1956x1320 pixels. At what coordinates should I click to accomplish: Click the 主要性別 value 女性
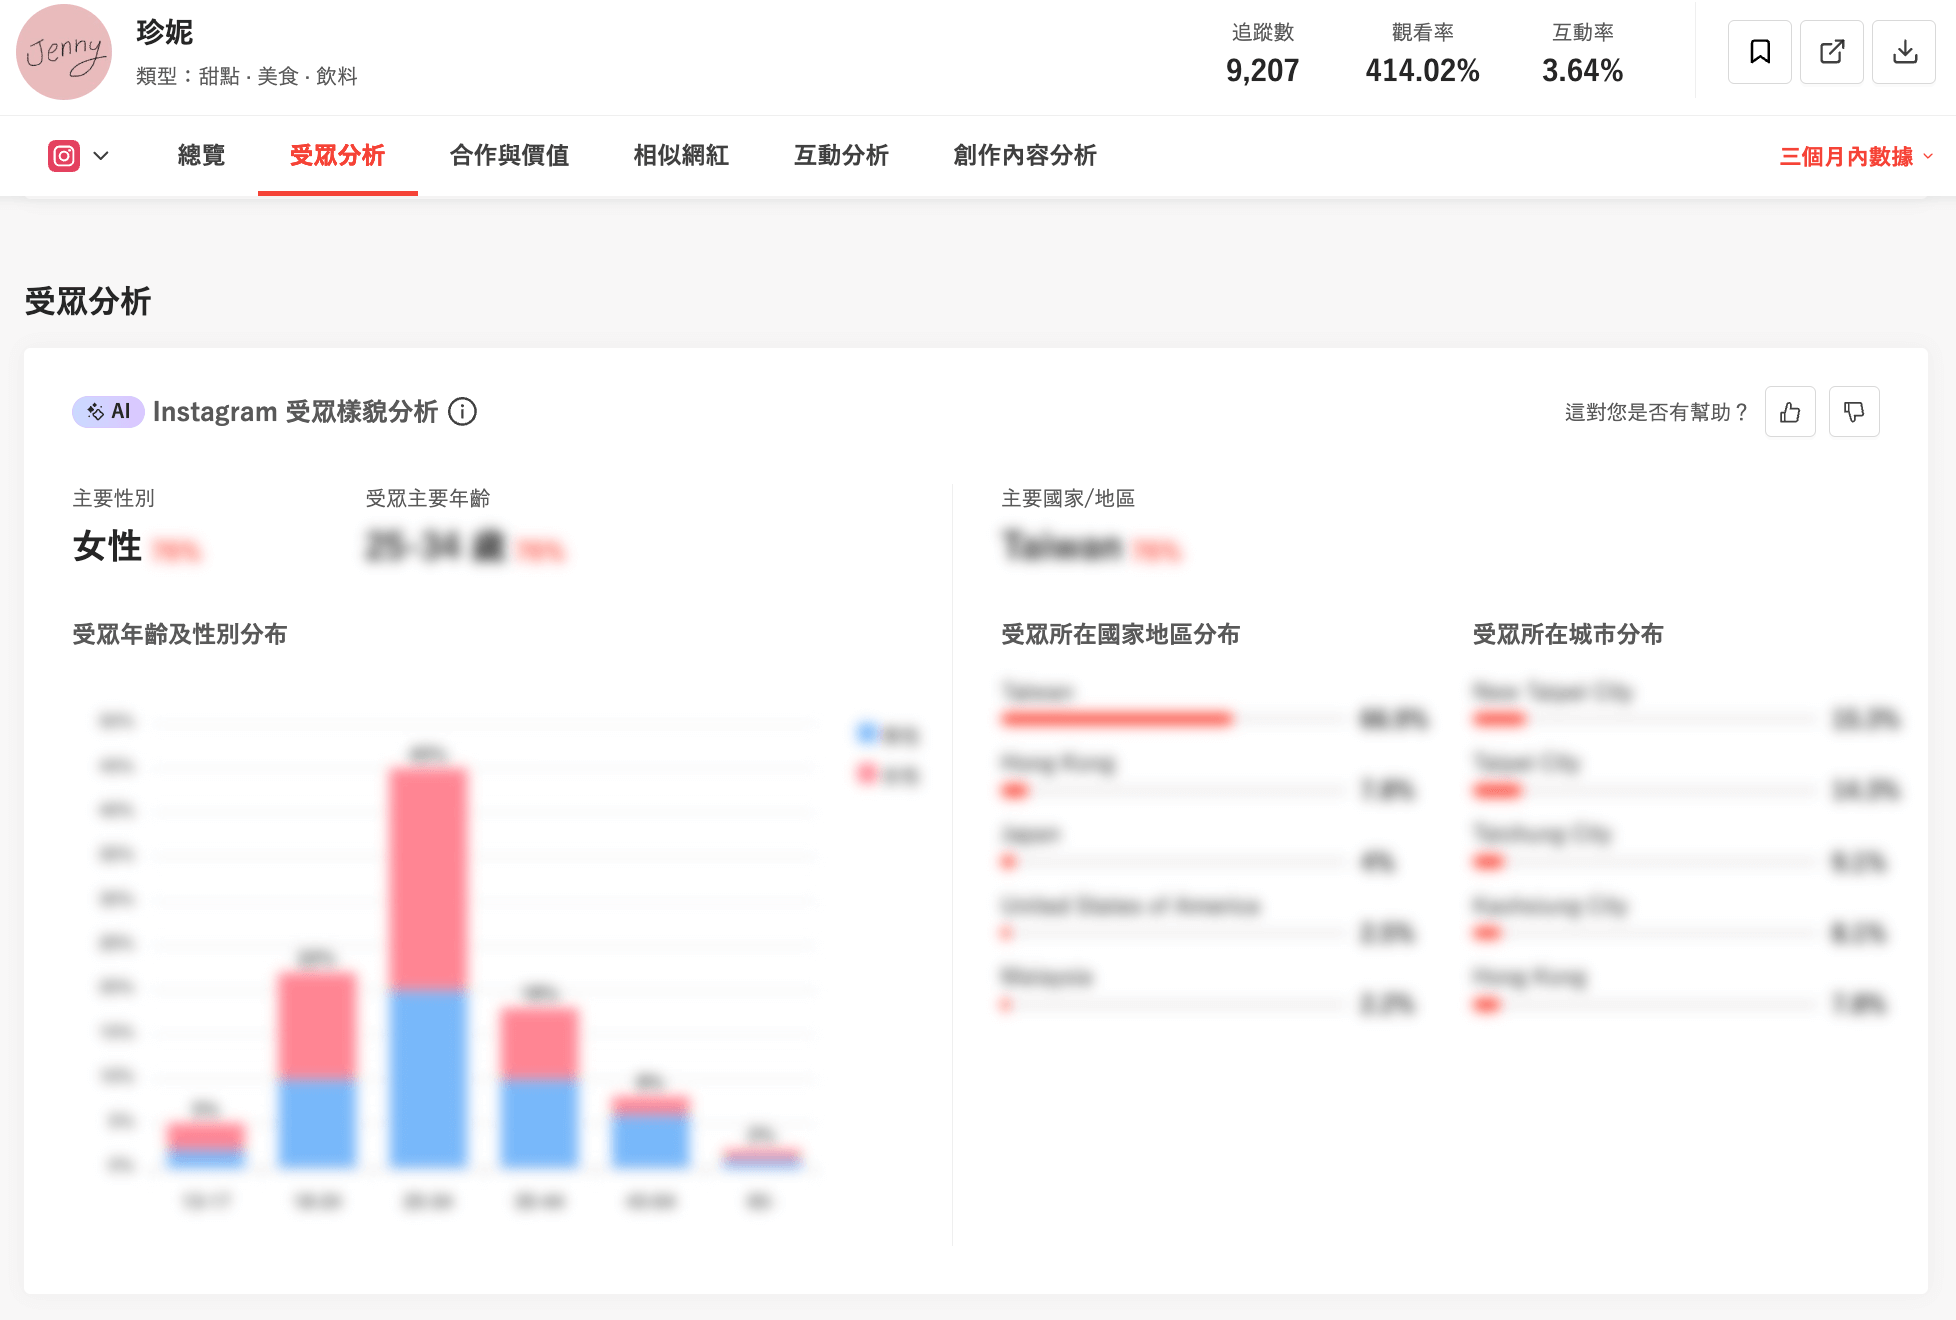point(107,546)
